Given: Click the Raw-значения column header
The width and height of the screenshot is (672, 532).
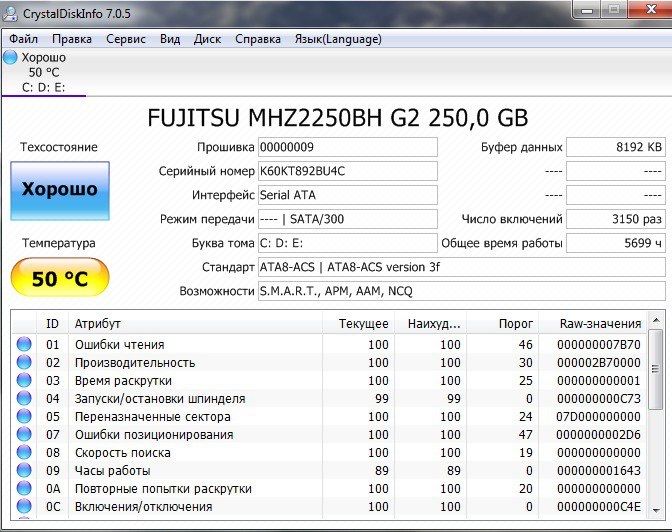Looking at the screenshot, I should coord(592,323).
